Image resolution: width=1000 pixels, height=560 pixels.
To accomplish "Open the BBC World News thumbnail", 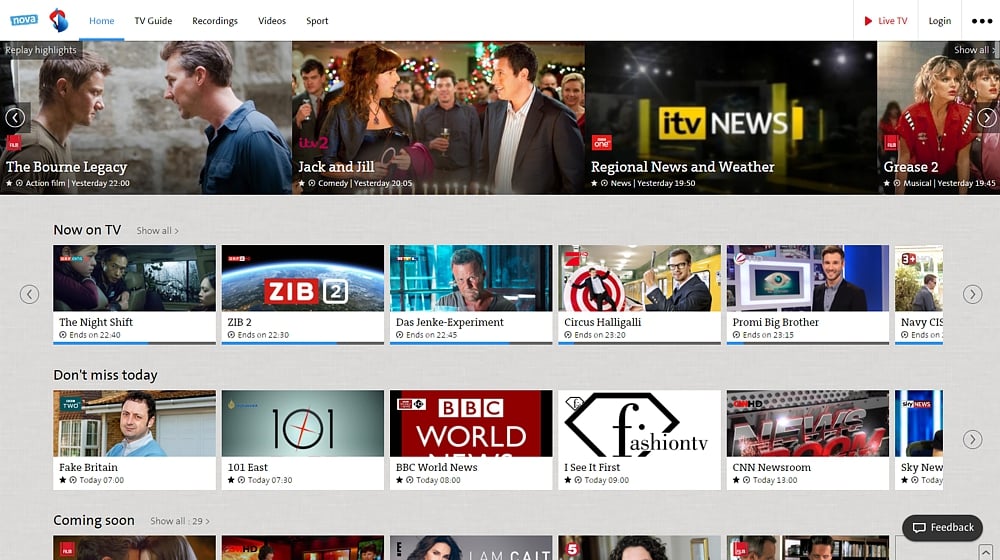I will pos(471,424).
